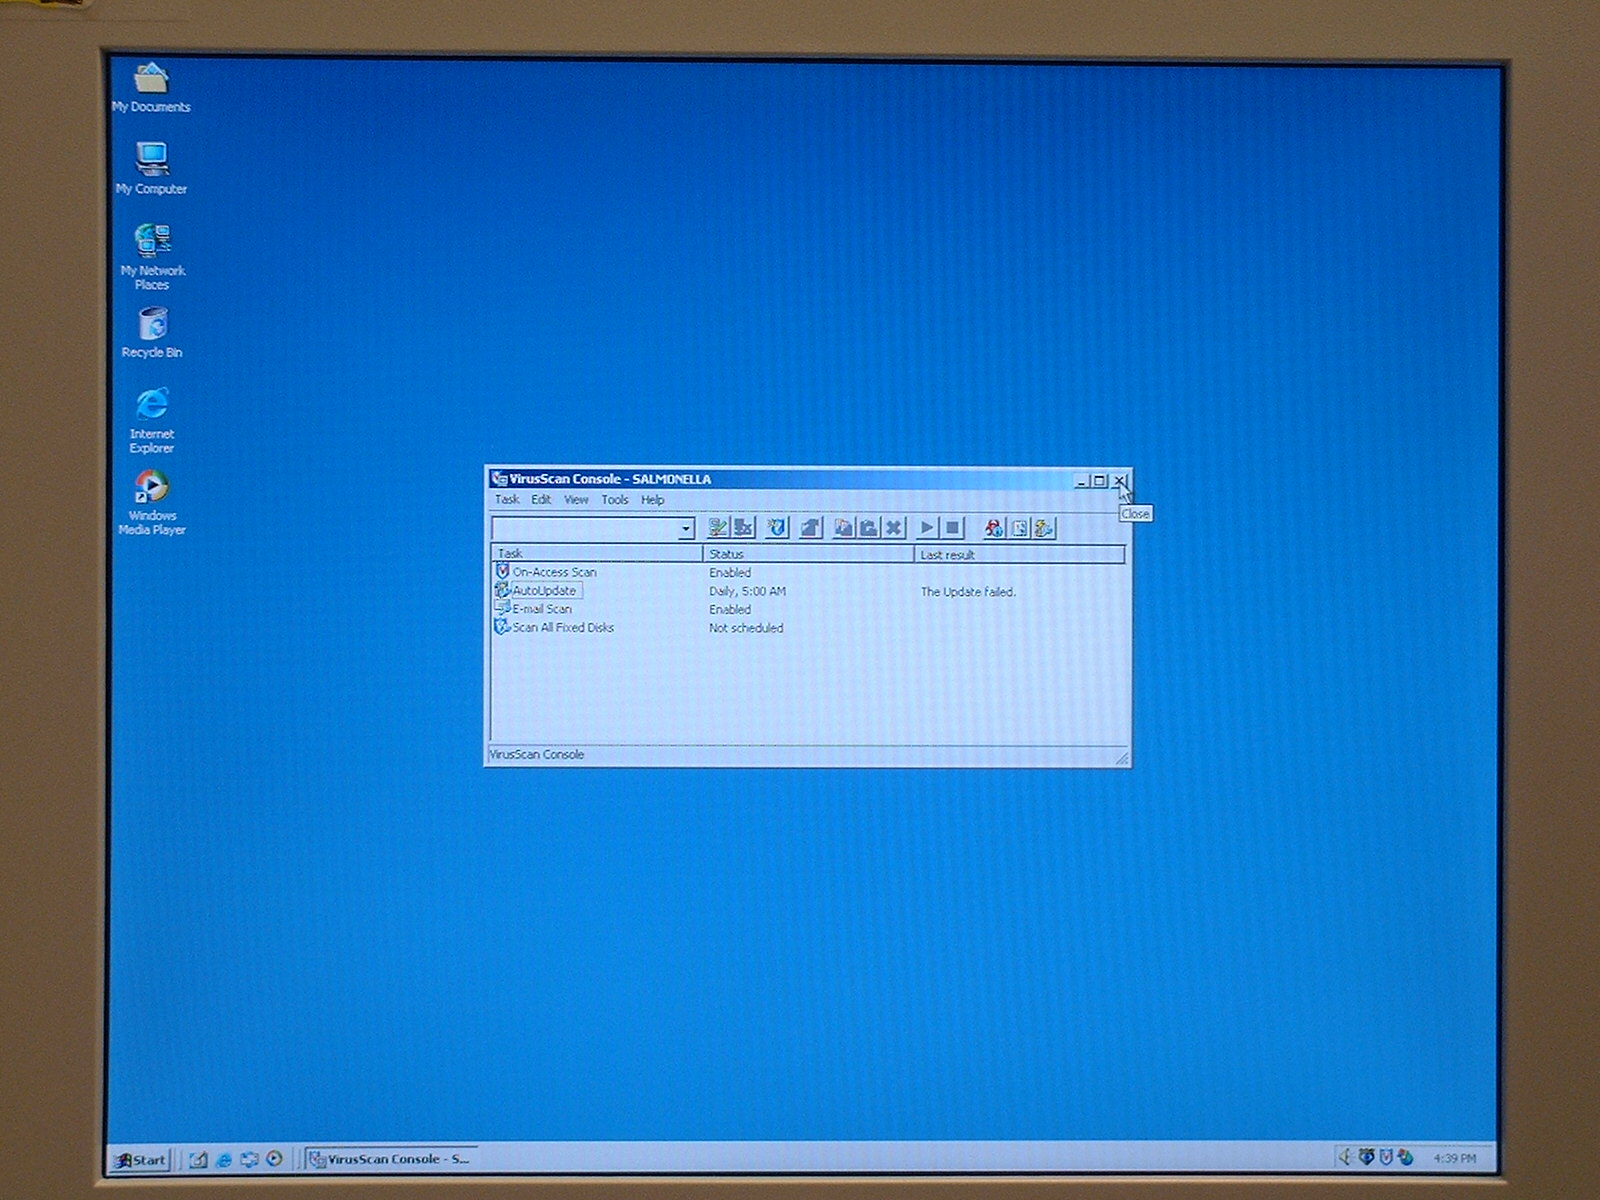The width and height of the screenshot is (1600, 1200).
Task: Click the toolbar shield icon
Action: click(777, 528)
